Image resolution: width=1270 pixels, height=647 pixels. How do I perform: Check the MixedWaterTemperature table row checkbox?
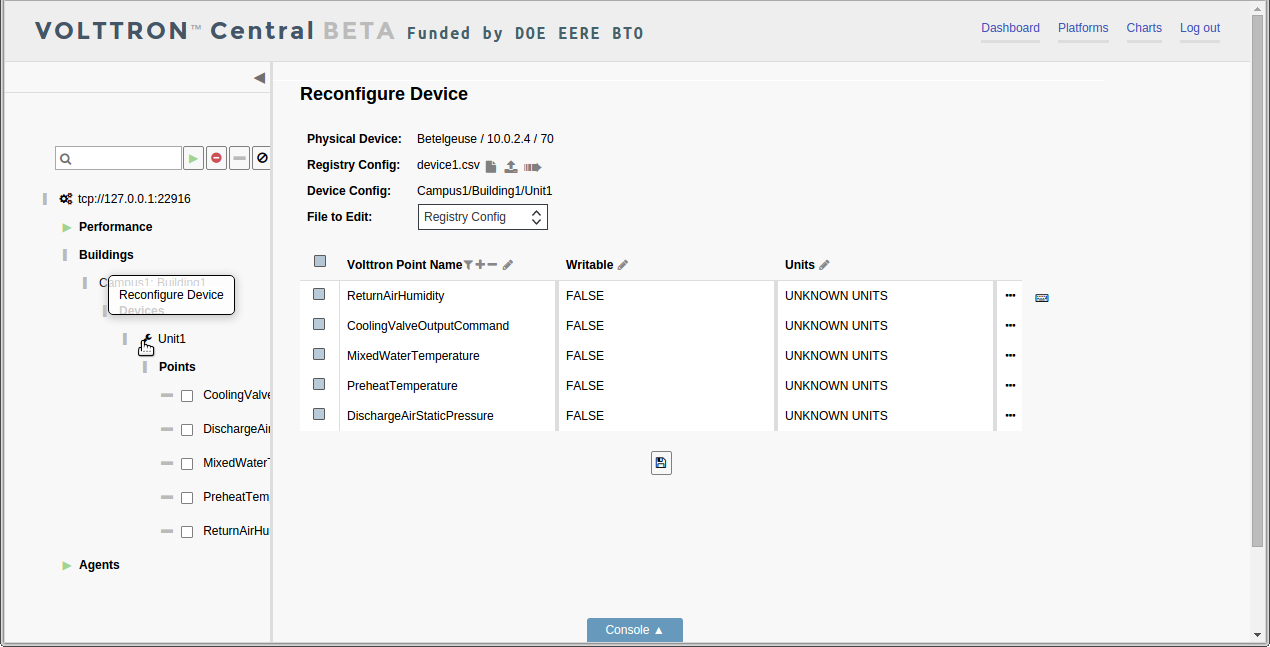point(319,354)
